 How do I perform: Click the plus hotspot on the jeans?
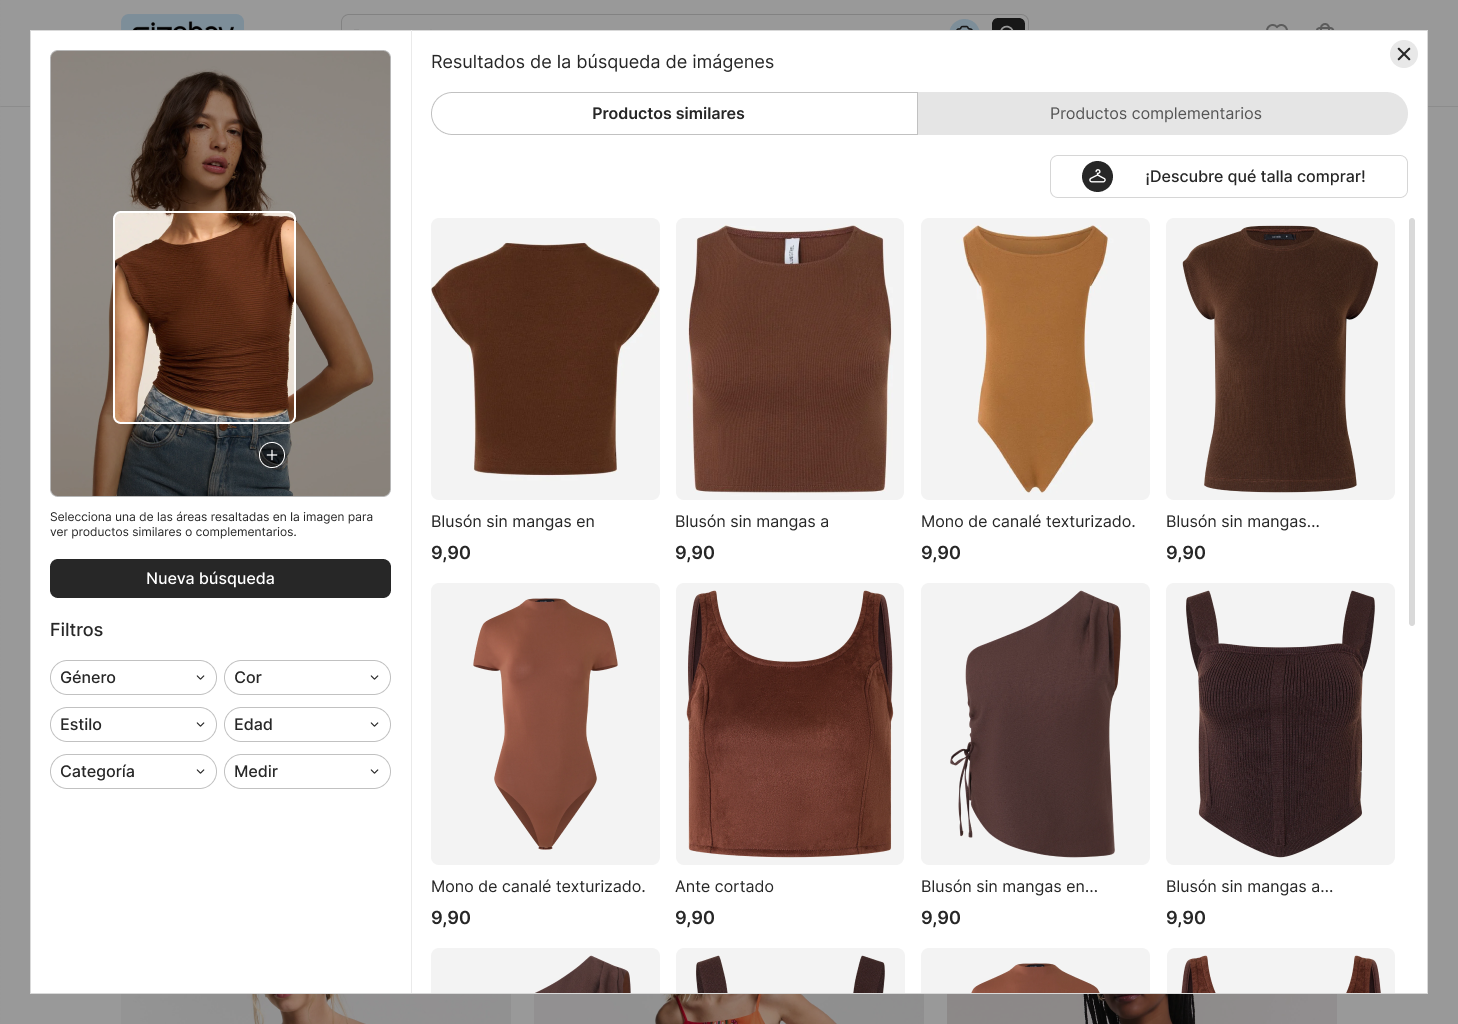click(x=272, y=455)
